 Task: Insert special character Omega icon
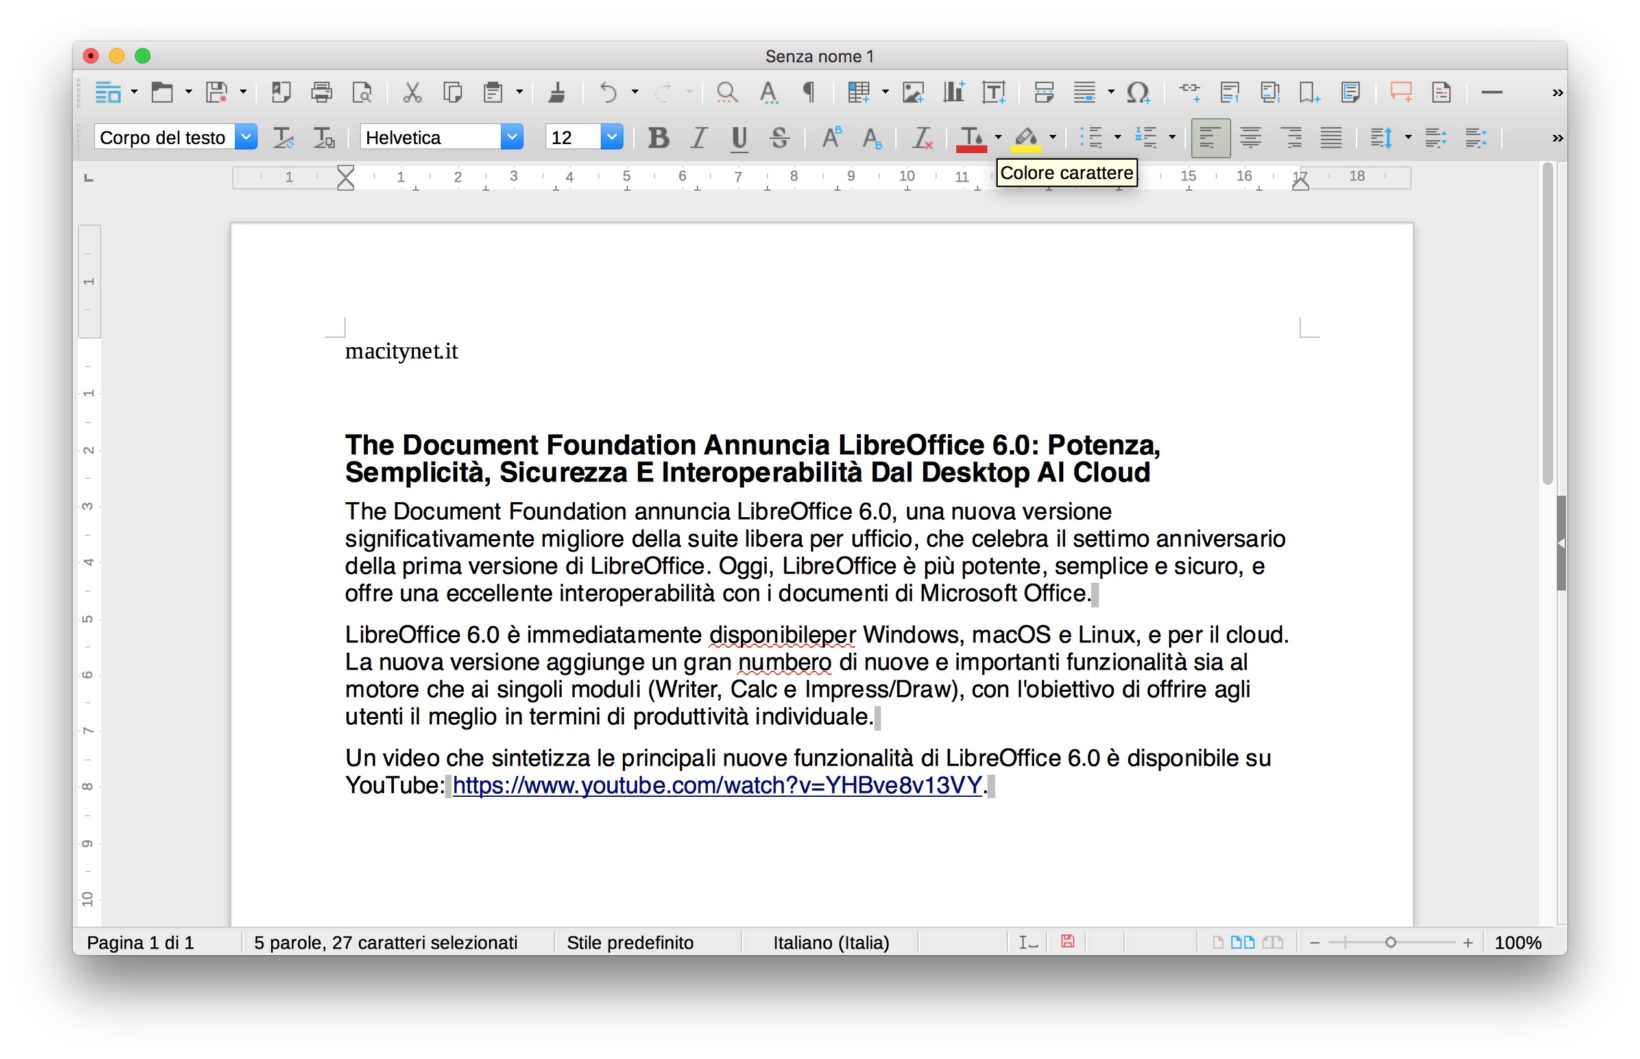click(1138, 93)
